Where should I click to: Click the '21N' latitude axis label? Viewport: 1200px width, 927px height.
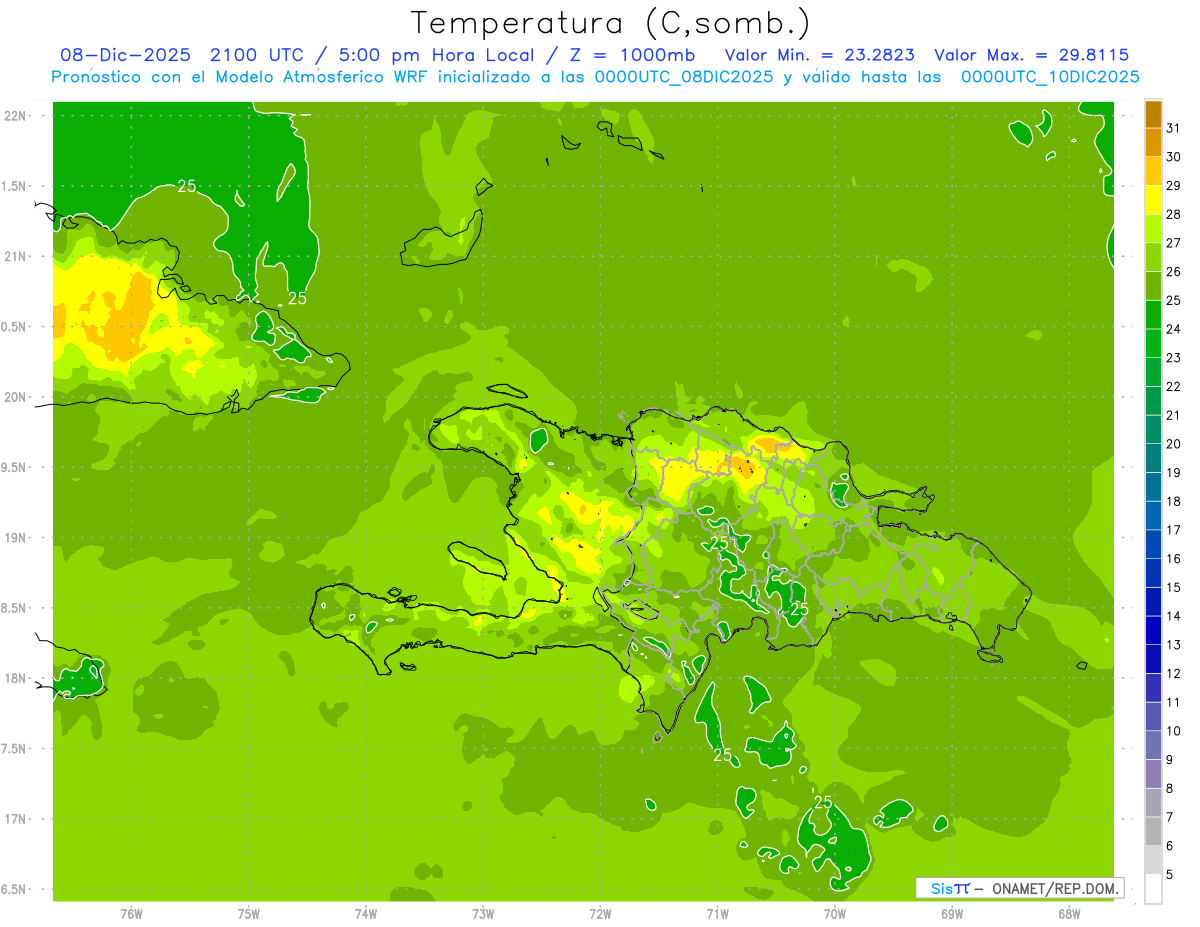(x=15, y=257)
